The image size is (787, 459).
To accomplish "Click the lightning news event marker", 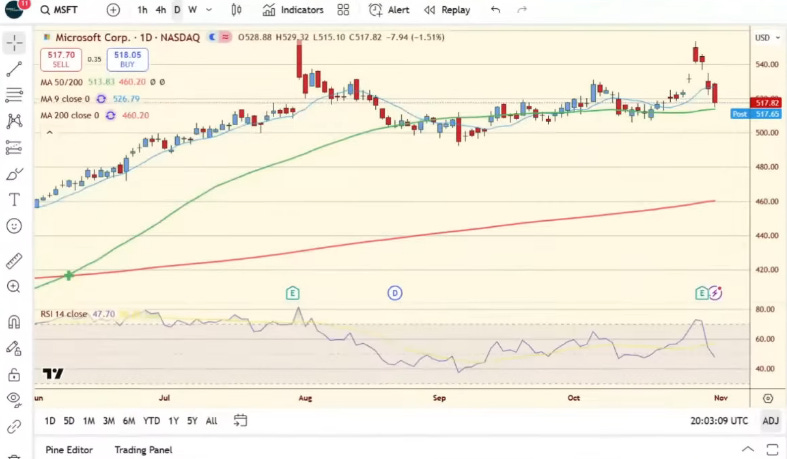I will 716,292.
